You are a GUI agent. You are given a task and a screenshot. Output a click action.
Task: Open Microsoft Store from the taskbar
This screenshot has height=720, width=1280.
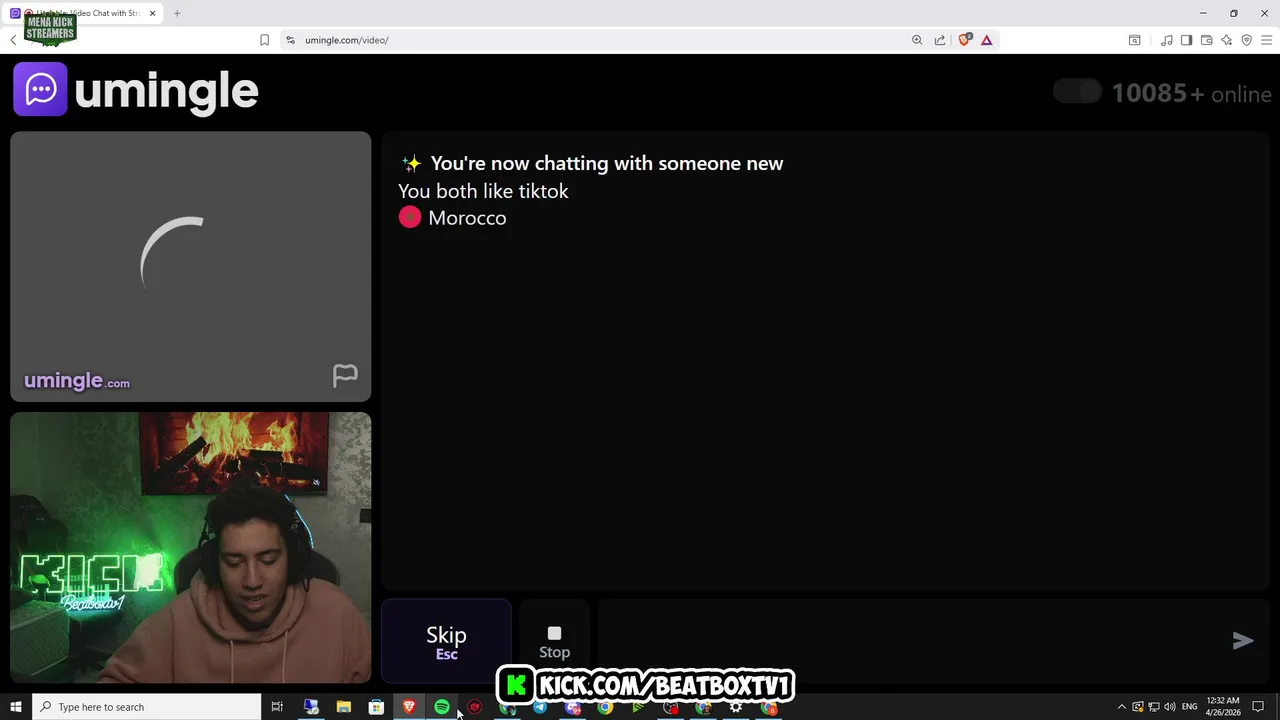(x=376, y=707)
